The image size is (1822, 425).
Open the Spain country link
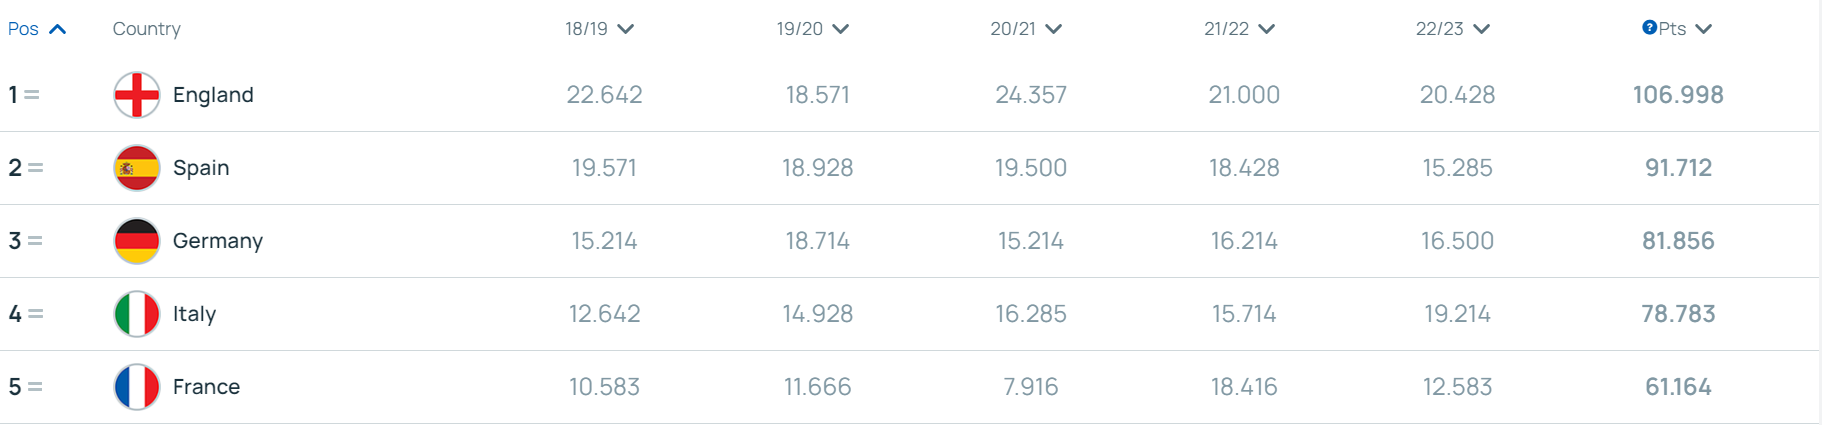click(201, 168)
